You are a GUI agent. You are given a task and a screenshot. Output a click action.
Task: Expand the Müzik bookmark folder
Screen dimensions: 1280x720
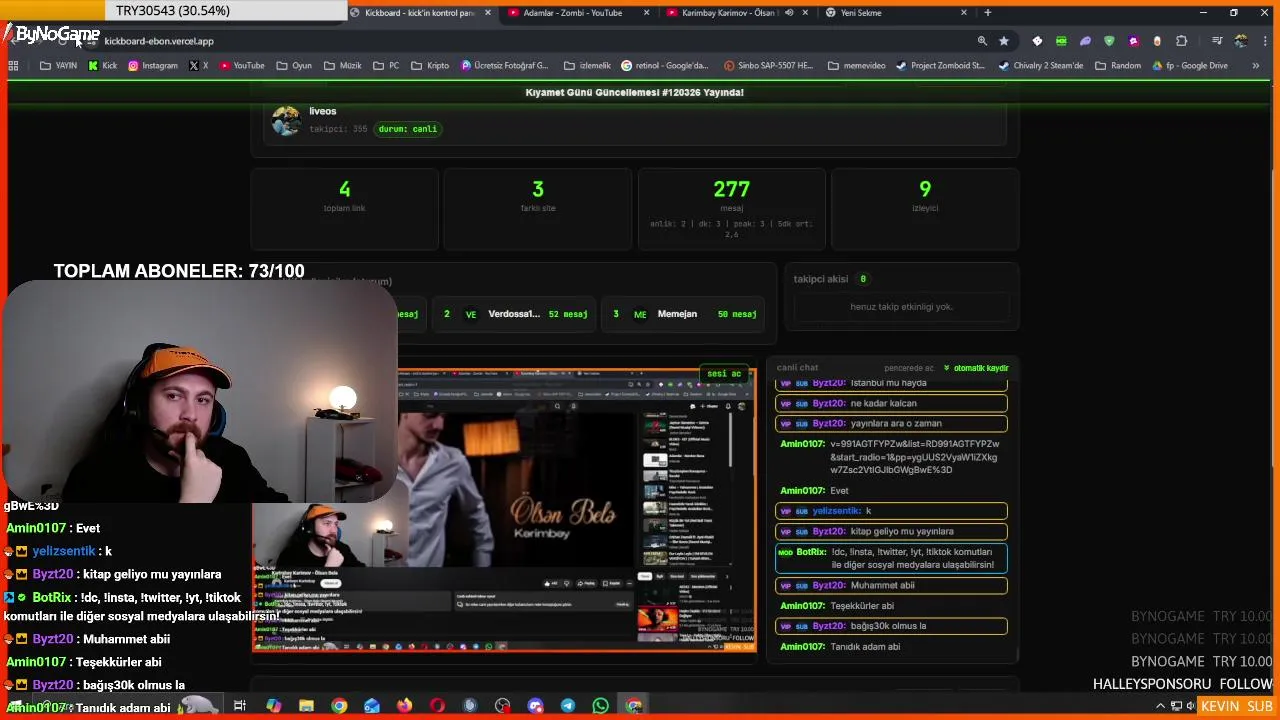coord(343,66)
